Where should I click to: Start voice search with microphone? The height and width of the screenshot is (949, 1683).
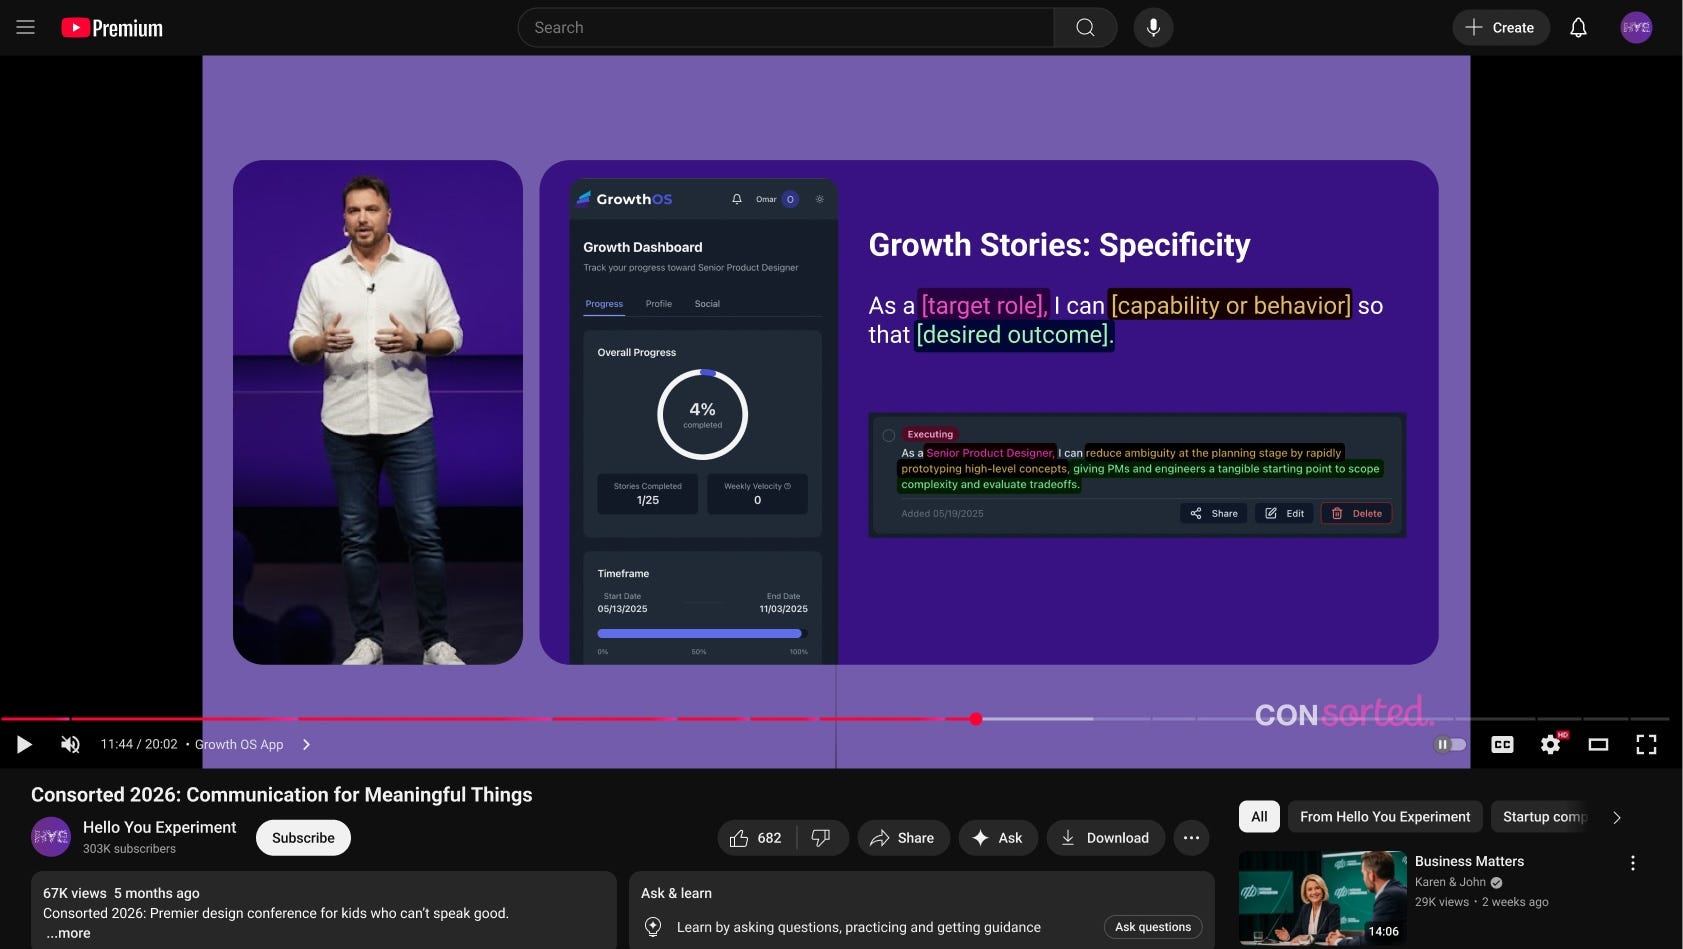(1153, 28)
